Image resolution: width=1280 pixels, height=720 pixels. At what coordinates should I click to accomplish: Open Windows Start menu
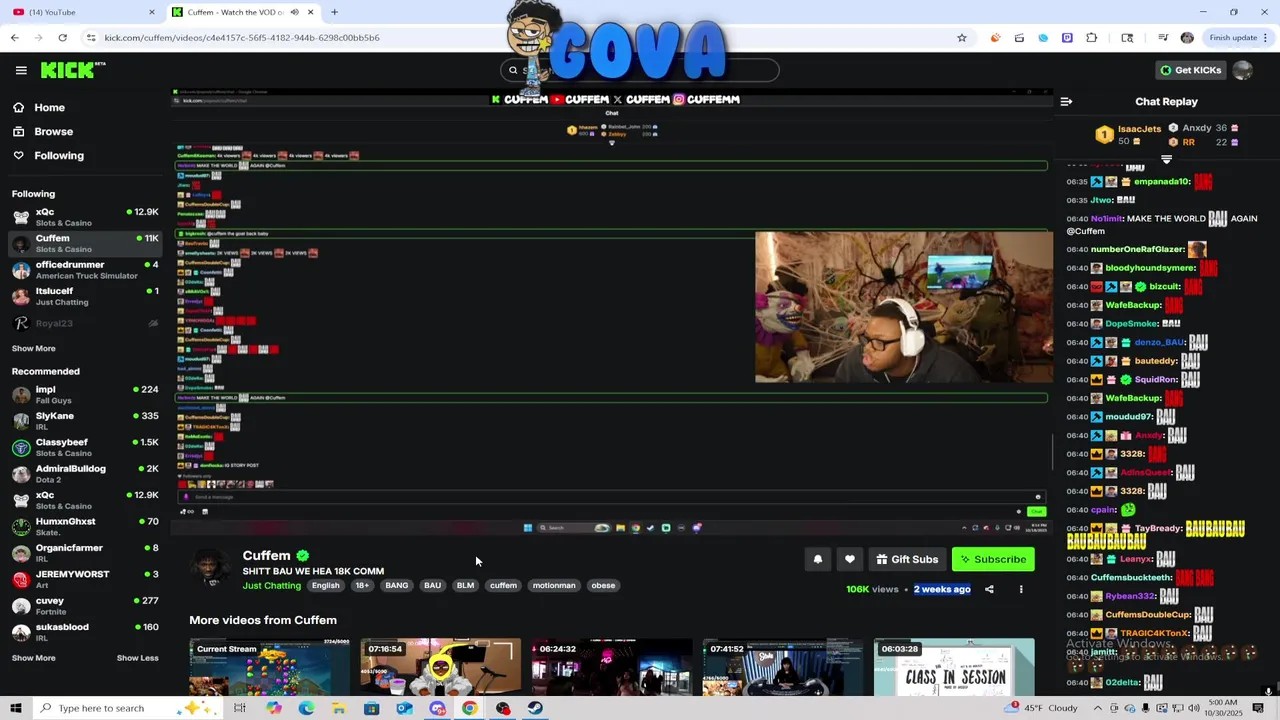(15, 708)
